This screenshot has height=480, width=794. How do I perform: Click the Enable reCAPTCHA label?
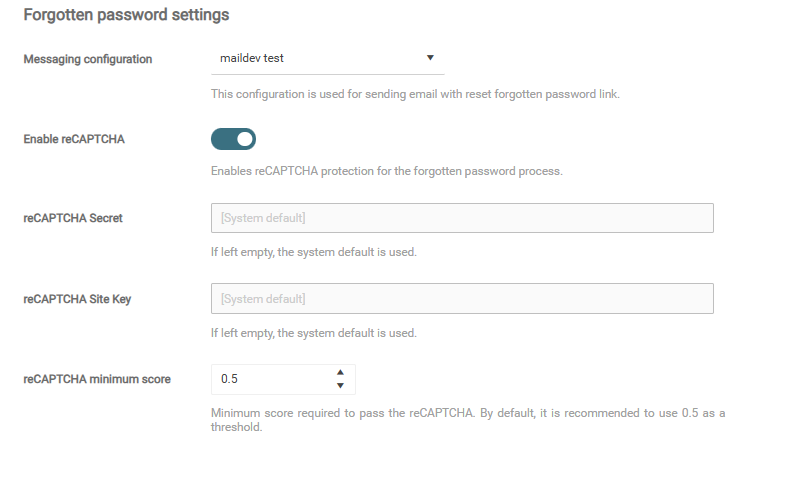point(74,139)
